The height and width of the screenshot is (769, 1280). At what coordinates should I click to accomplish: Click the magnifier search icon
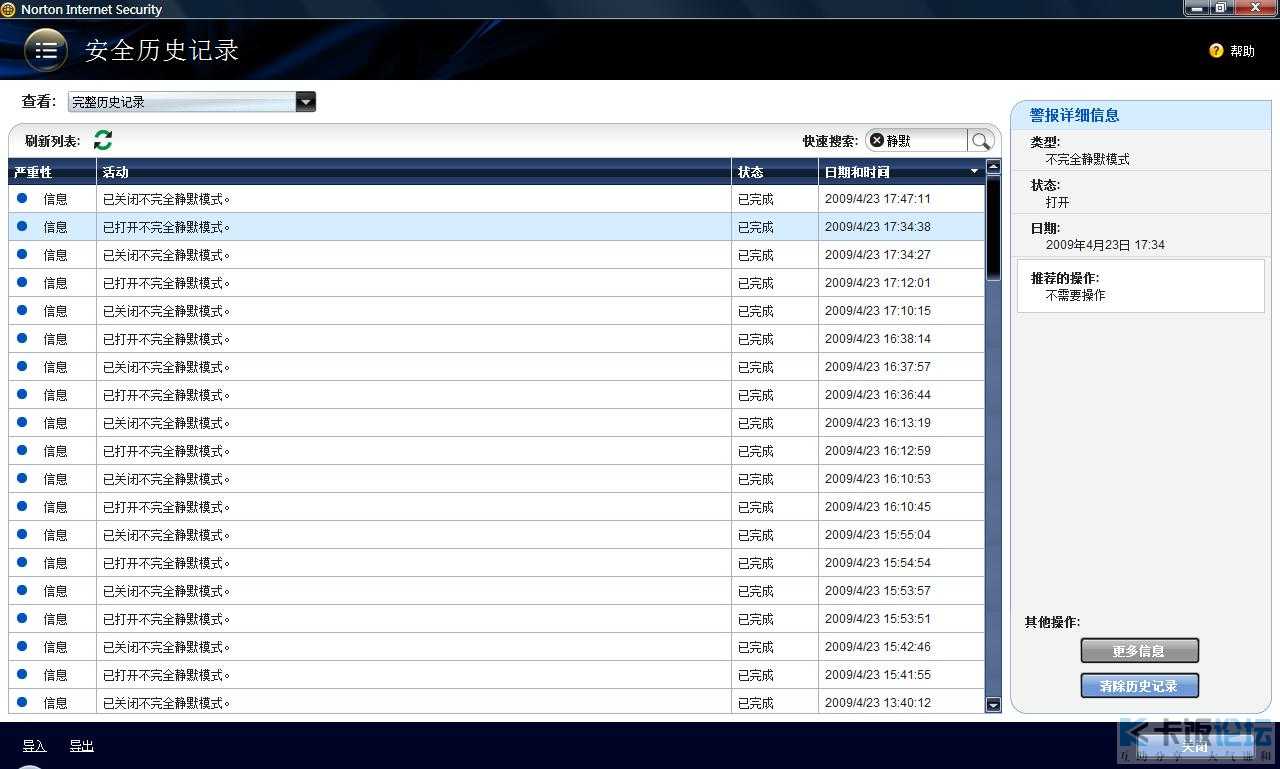981,141
